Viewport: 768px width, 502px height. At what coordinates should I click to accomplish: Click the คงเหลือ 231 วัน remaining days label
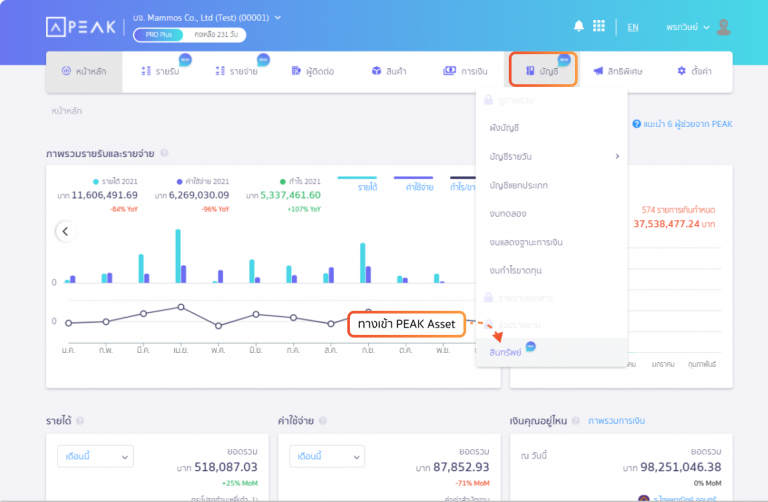(x=216, y=35)
